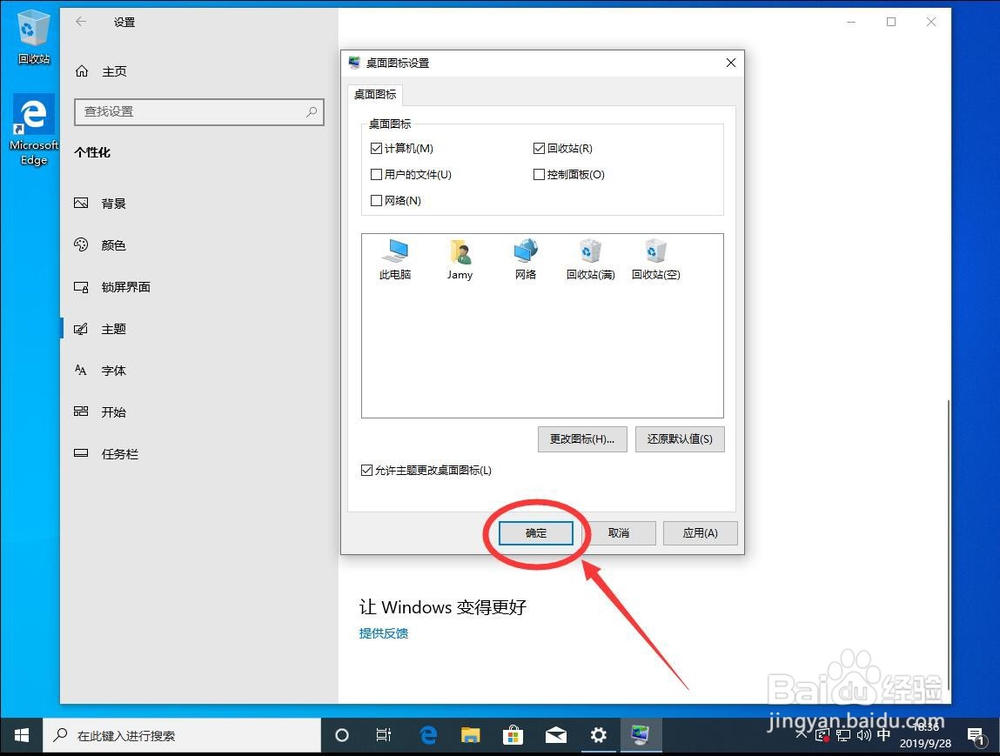The width and height of the screenshot is (1000, 756).
Task: Open Microsoft Store from taskbar
Action: pyautogui.click(x=513, y=736)
